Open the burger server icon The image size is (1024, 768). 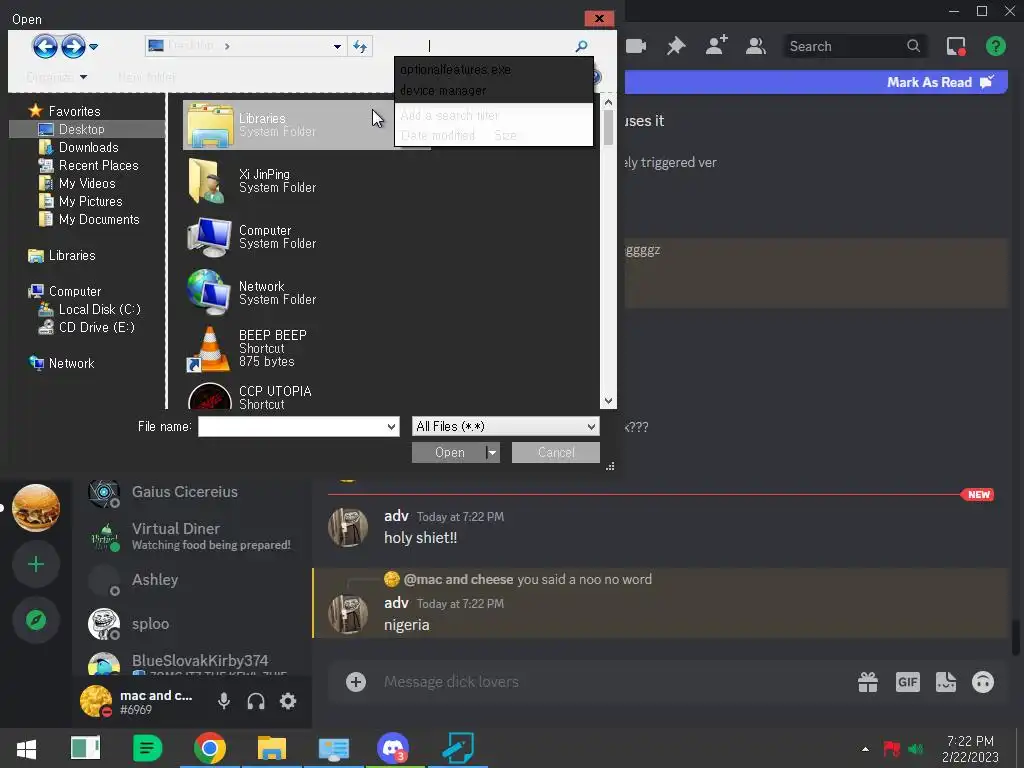36,508
